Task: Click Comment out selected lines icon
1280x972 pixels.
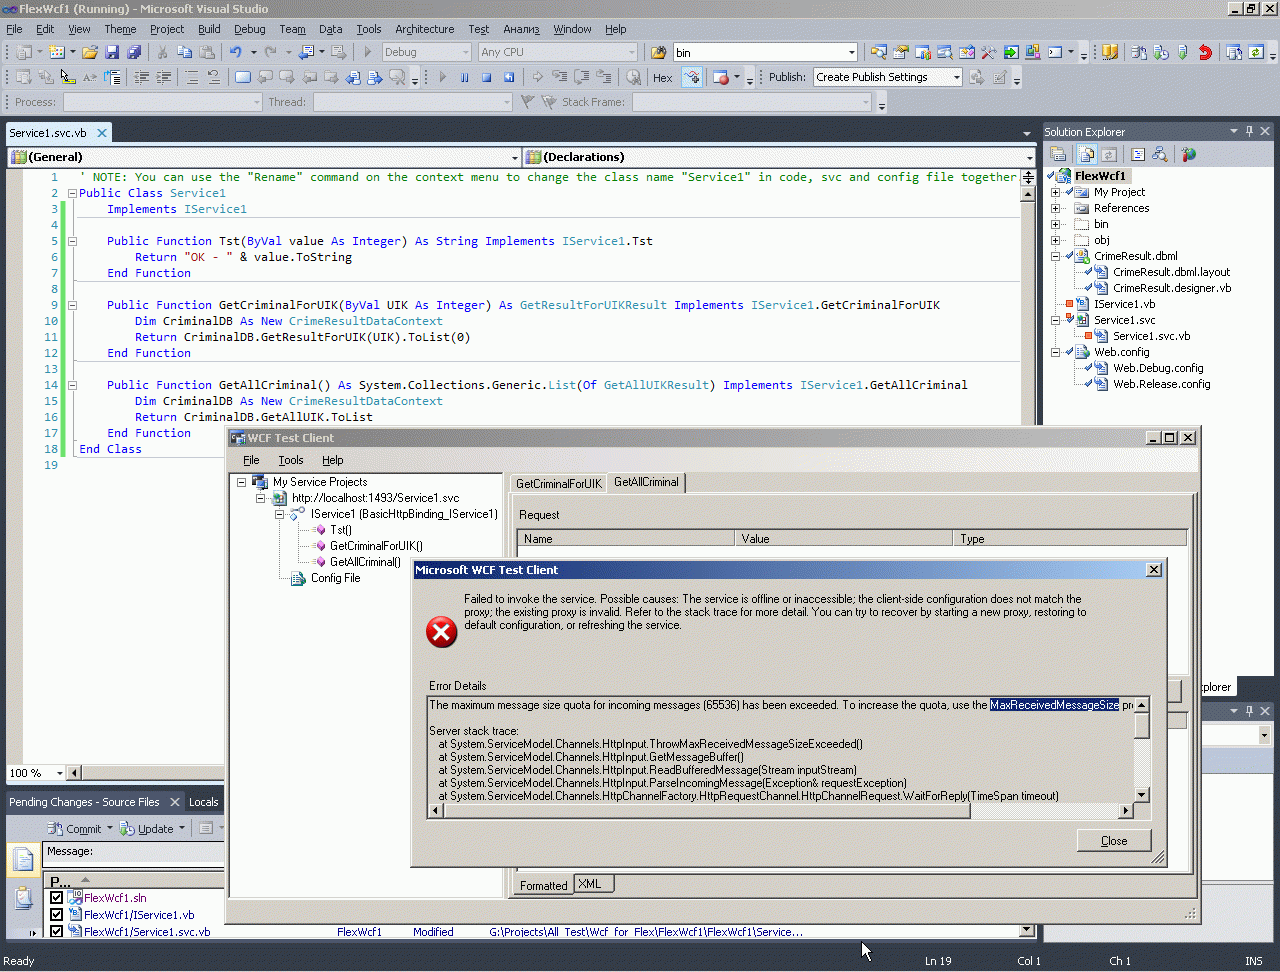Action: click(x=192, y=77)
